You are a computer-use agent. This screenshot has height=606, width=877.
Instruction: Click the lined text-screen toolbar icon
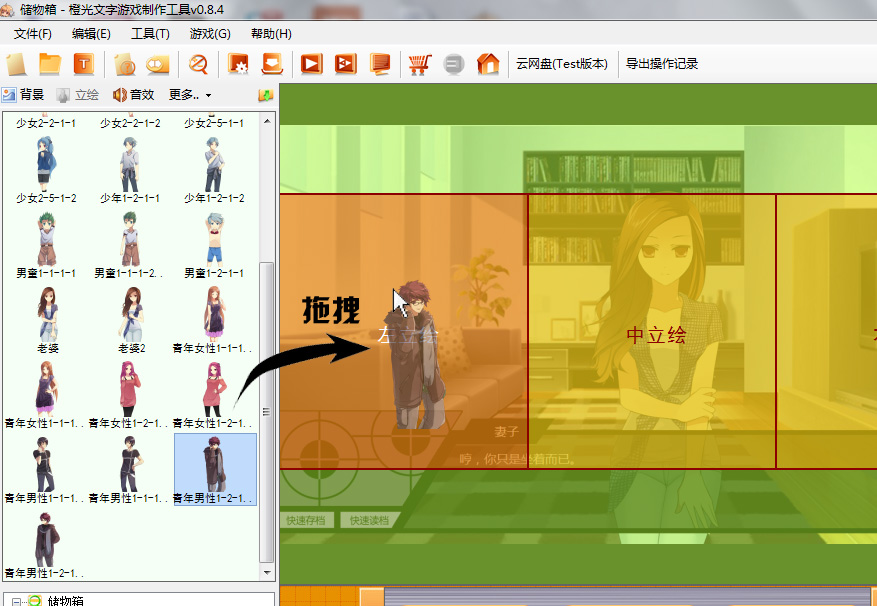pyautogui.click(x=380, y=64)
